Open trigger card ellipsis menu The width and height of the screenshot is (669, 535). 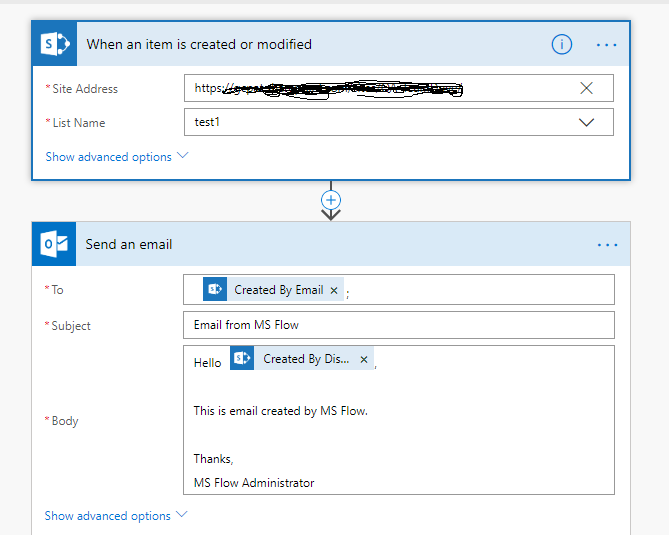coord(607,44)
